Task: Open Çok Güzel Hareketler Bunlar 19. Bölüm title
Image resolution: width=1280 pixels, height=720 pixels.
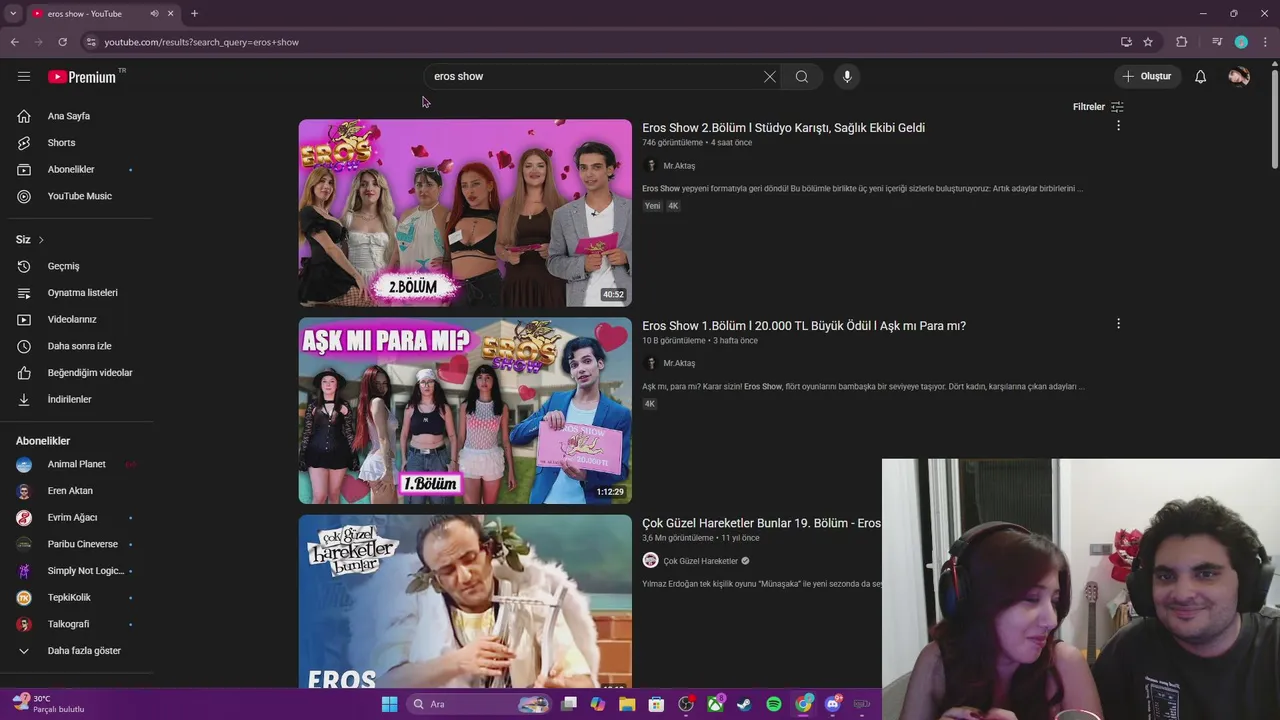Action: [x=761, y=523]
